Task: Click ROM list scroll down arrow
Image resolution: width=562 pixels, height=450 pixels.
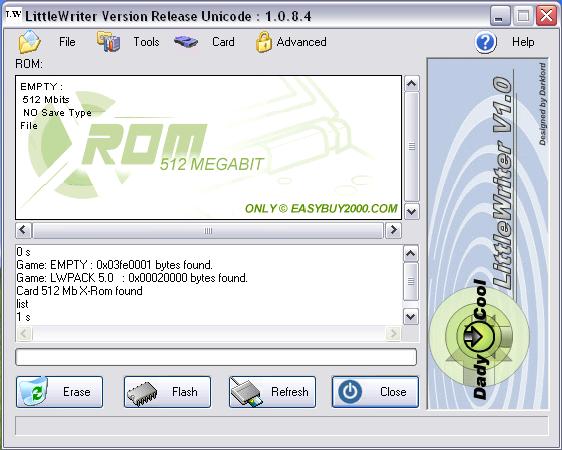Action: tap(411, 211)
